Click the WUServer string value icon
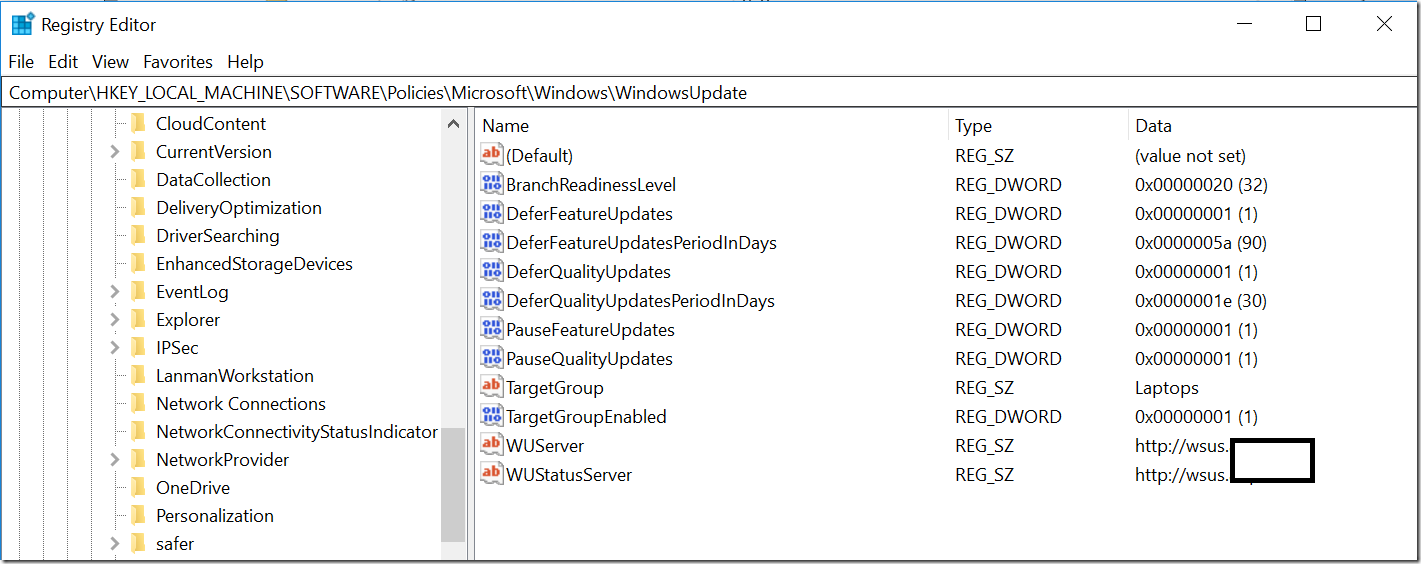The height and width of the screenshot is (564, 1421). (x=492, y=445)
